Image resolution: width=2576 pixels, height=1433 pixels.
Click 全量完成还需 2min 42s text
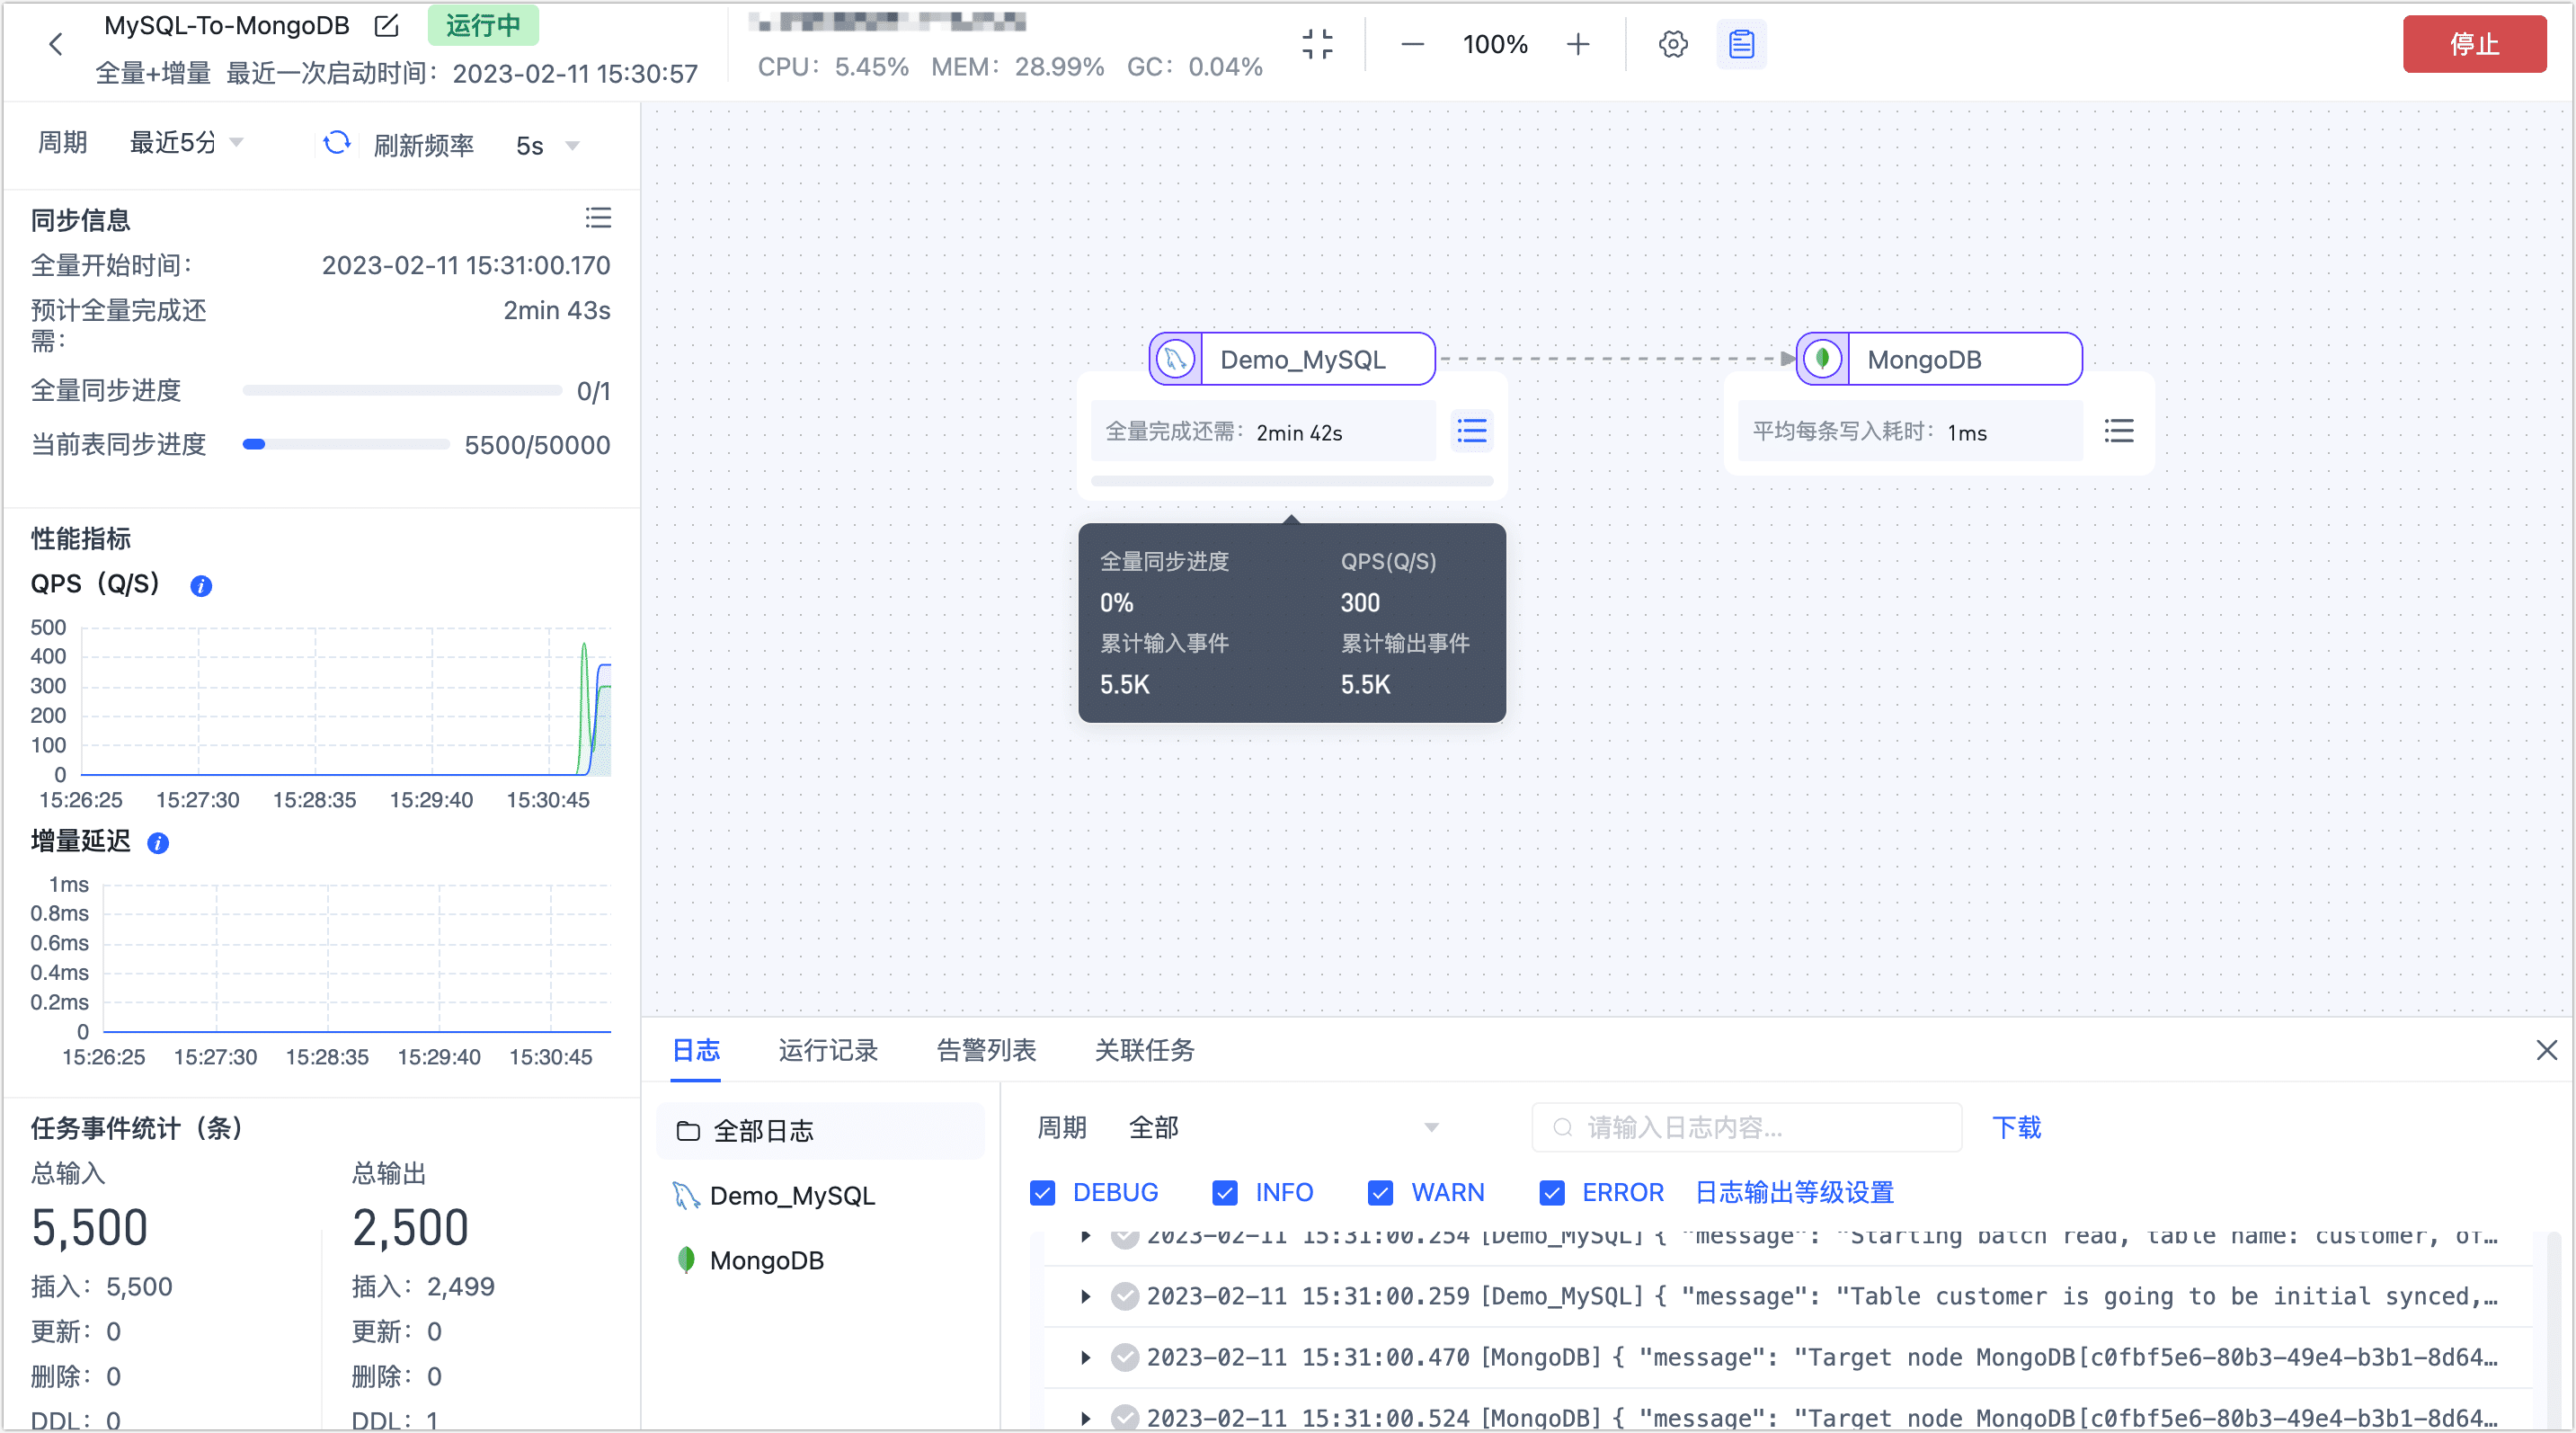pyautogui.click(x=1224, y=432)
